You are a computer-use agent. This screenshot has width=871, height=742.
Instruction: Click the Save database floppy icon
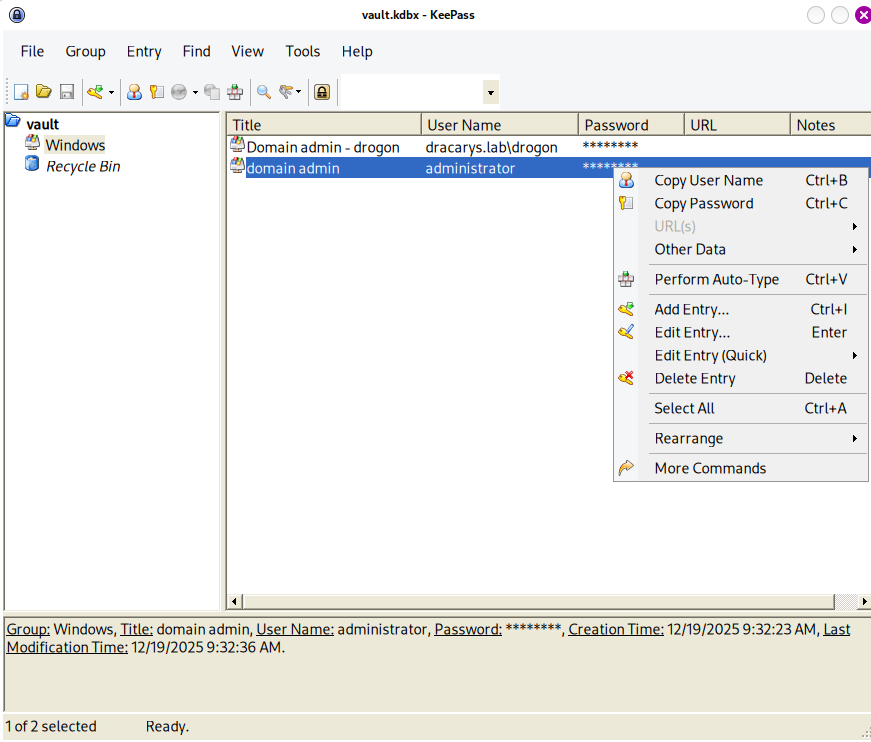tap(67, 92)
